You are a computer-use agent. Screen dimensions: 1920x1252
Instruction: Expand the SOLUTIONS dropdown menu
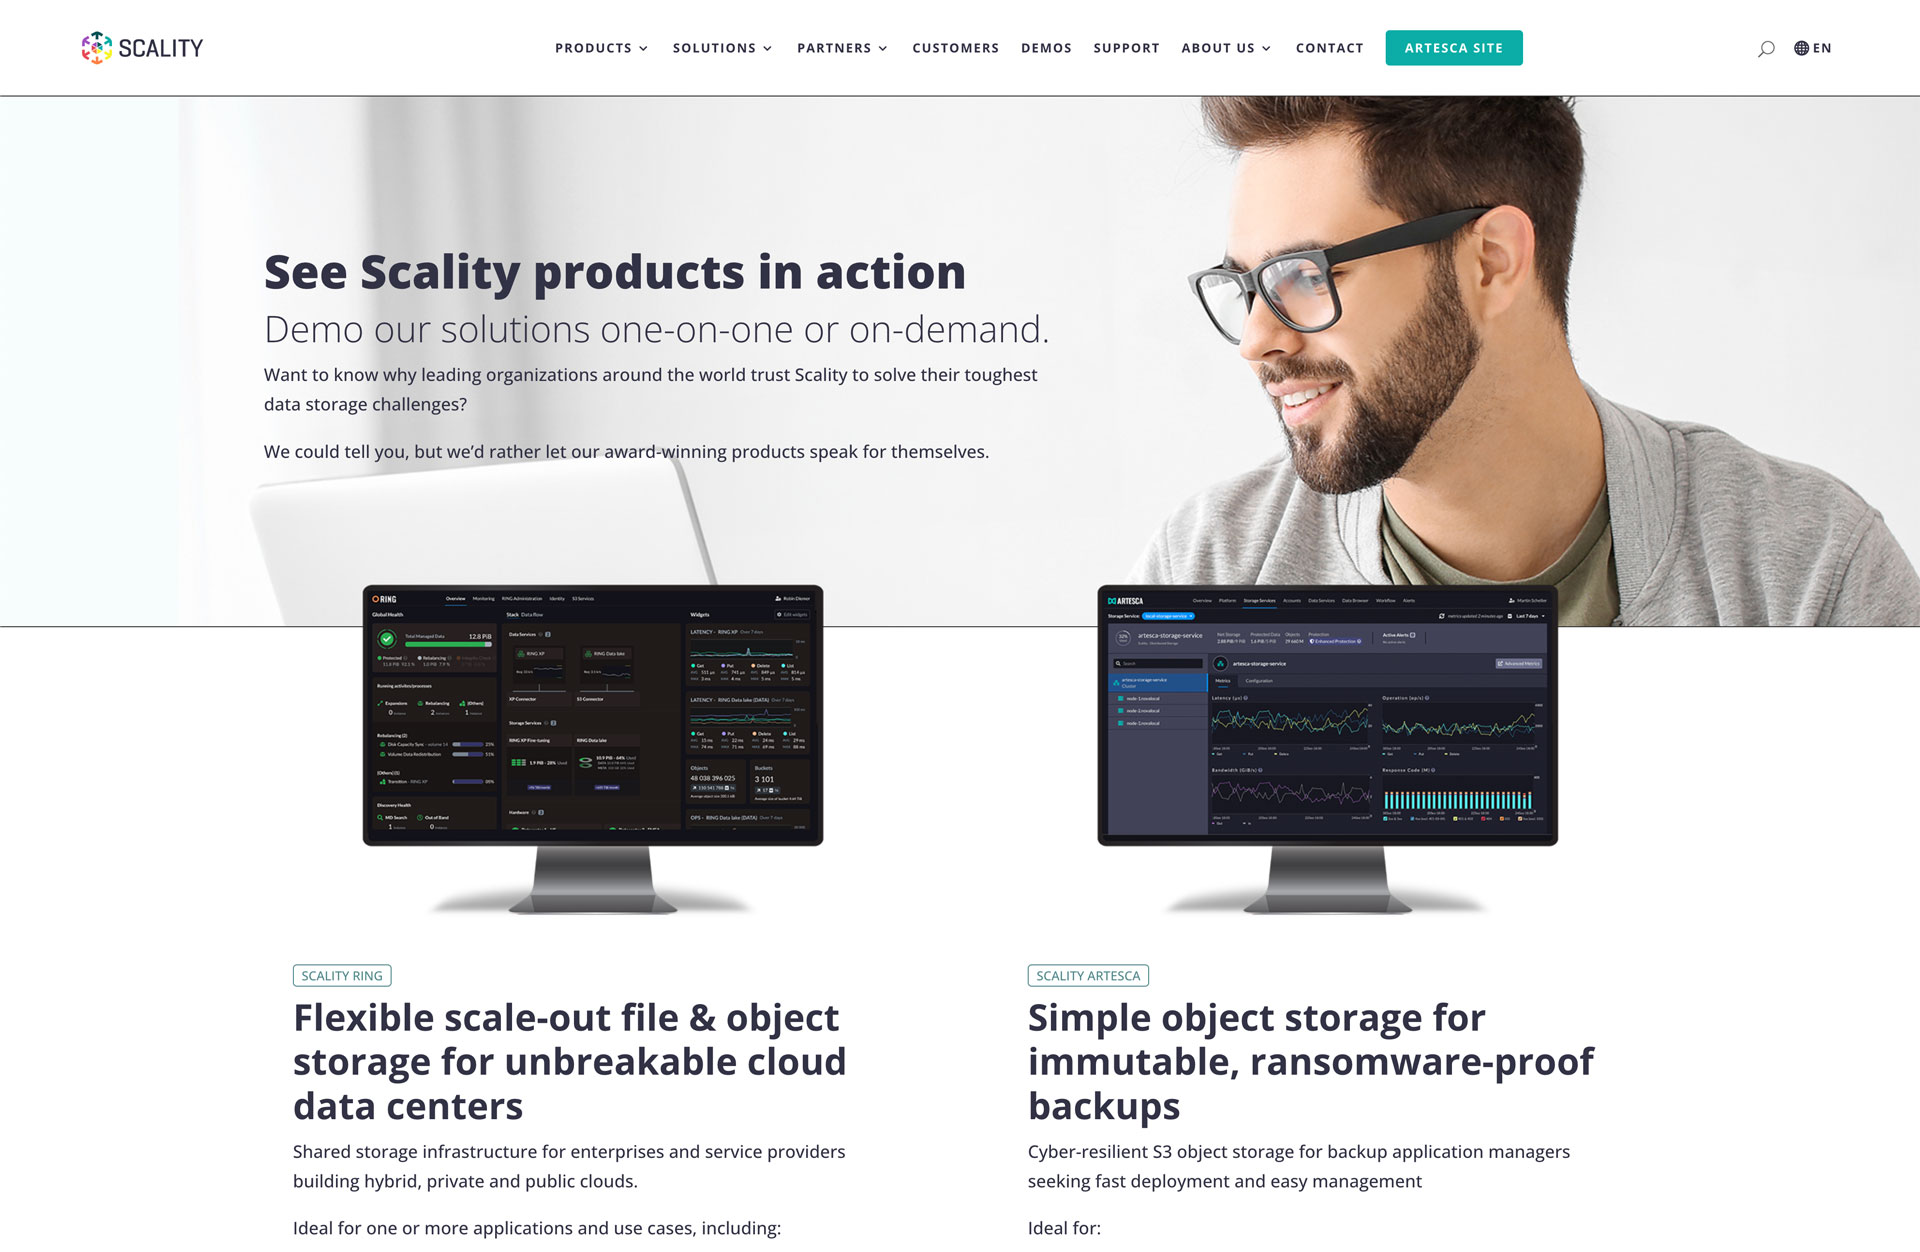tap(718, 48)
